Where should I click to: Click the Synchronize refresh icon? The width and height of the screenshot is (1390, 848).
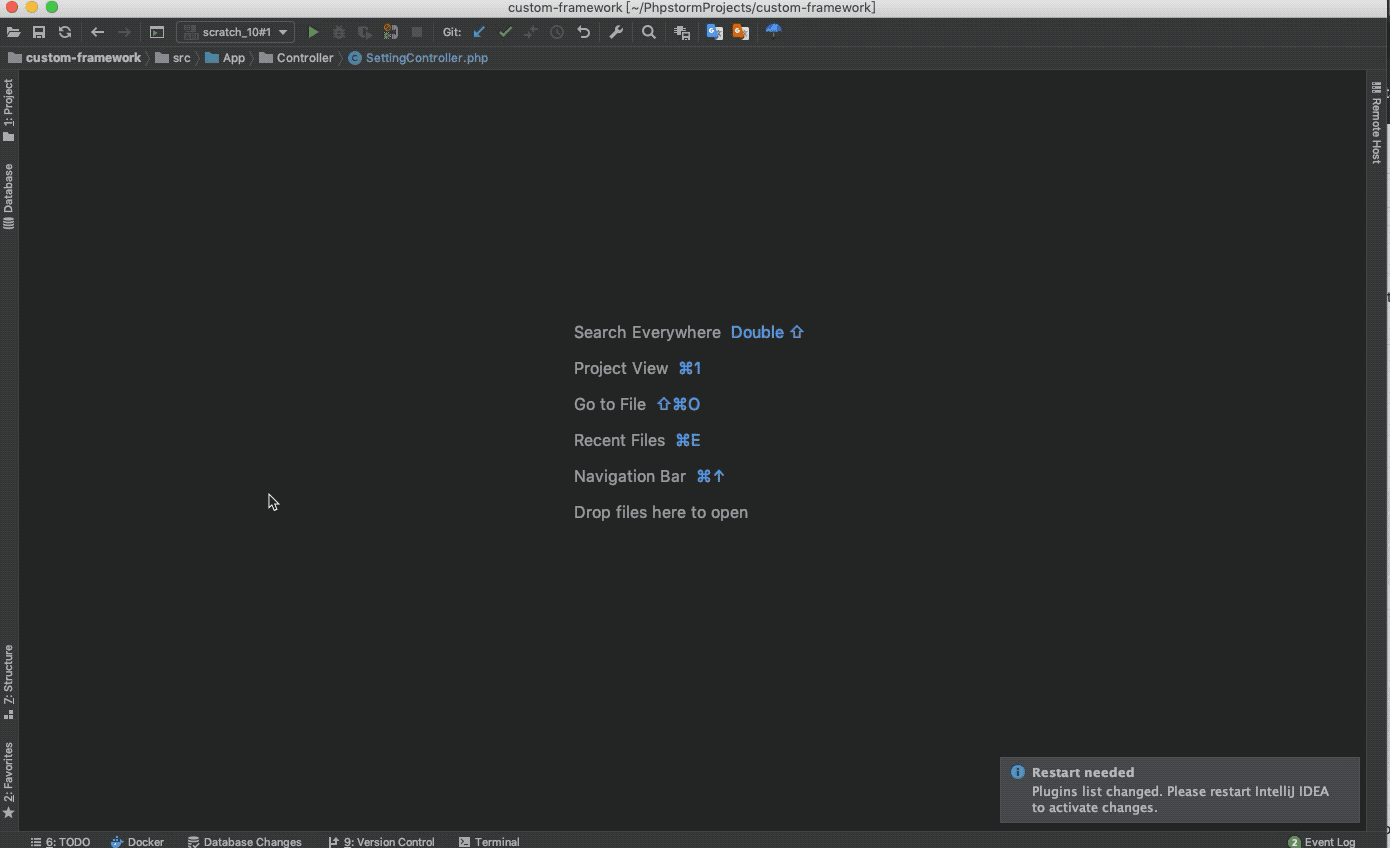(x=65, y=32)
